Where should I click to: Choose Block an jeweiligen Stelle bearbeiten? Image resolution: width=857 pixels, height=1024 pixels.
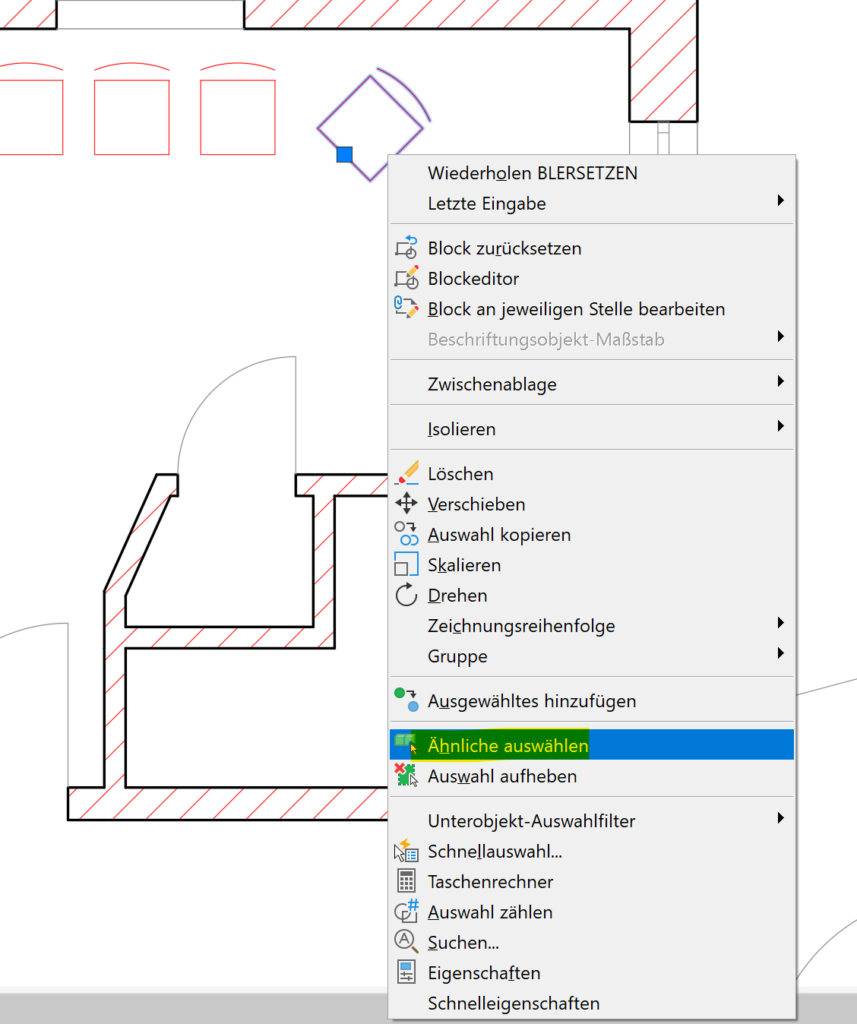pos(592,309)
